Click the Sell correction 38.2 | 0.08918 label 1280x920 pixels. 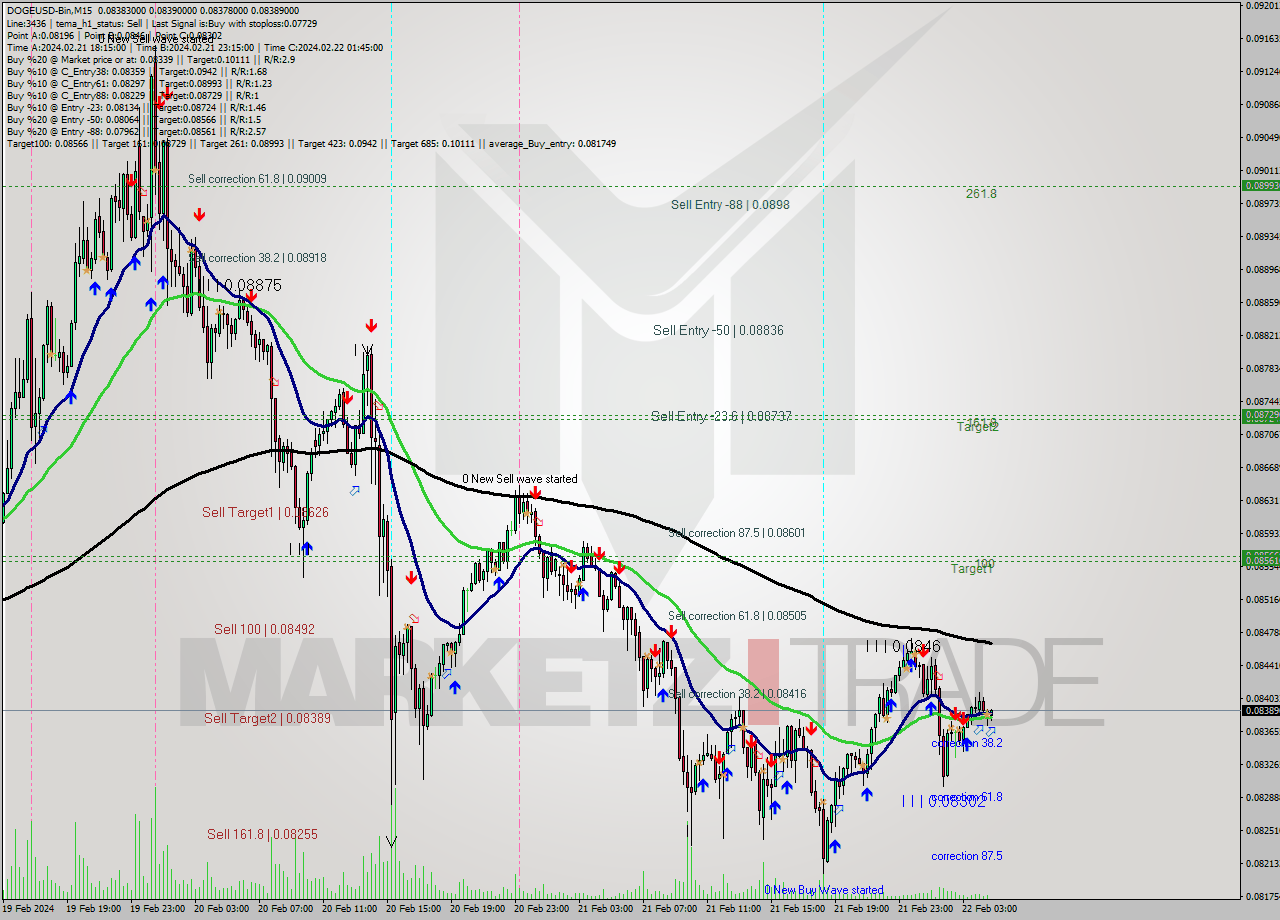pos(257,258)
